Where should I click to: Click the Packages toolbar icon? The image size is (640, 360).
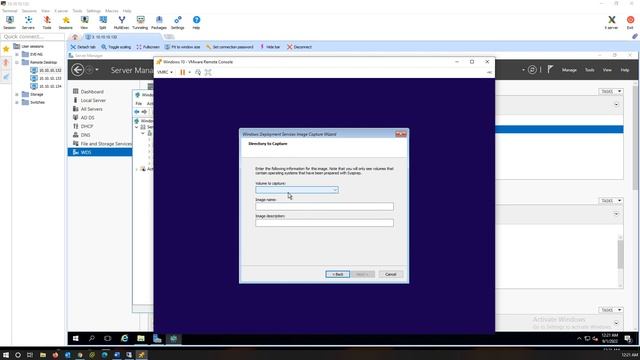coord(159,22)
